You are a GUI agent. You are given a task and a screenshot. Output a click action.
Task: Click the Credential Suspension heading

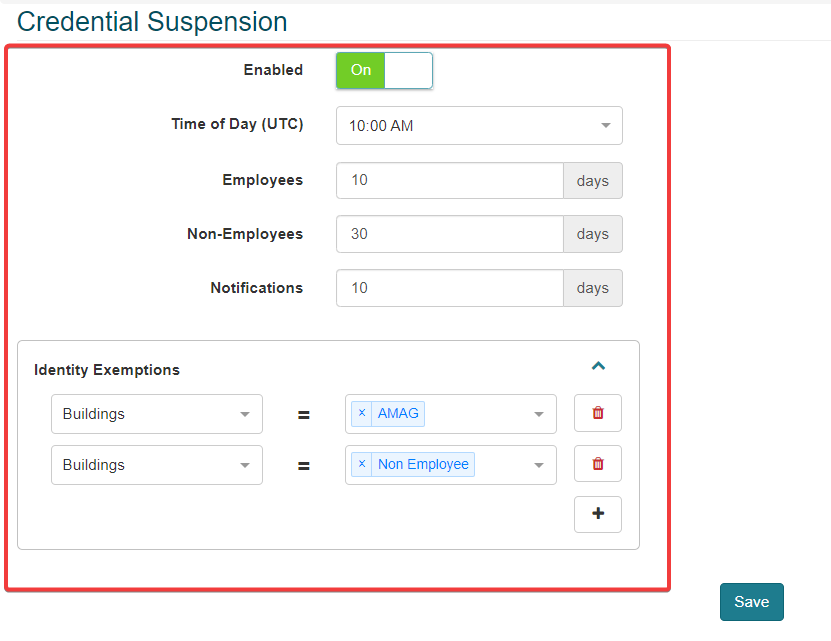(152, 22)
